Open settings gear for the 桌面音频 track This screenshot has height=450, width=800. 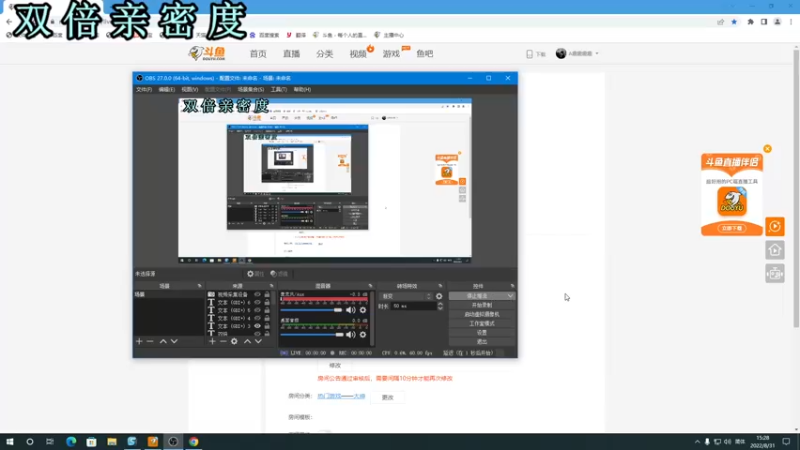click(363, 335)
